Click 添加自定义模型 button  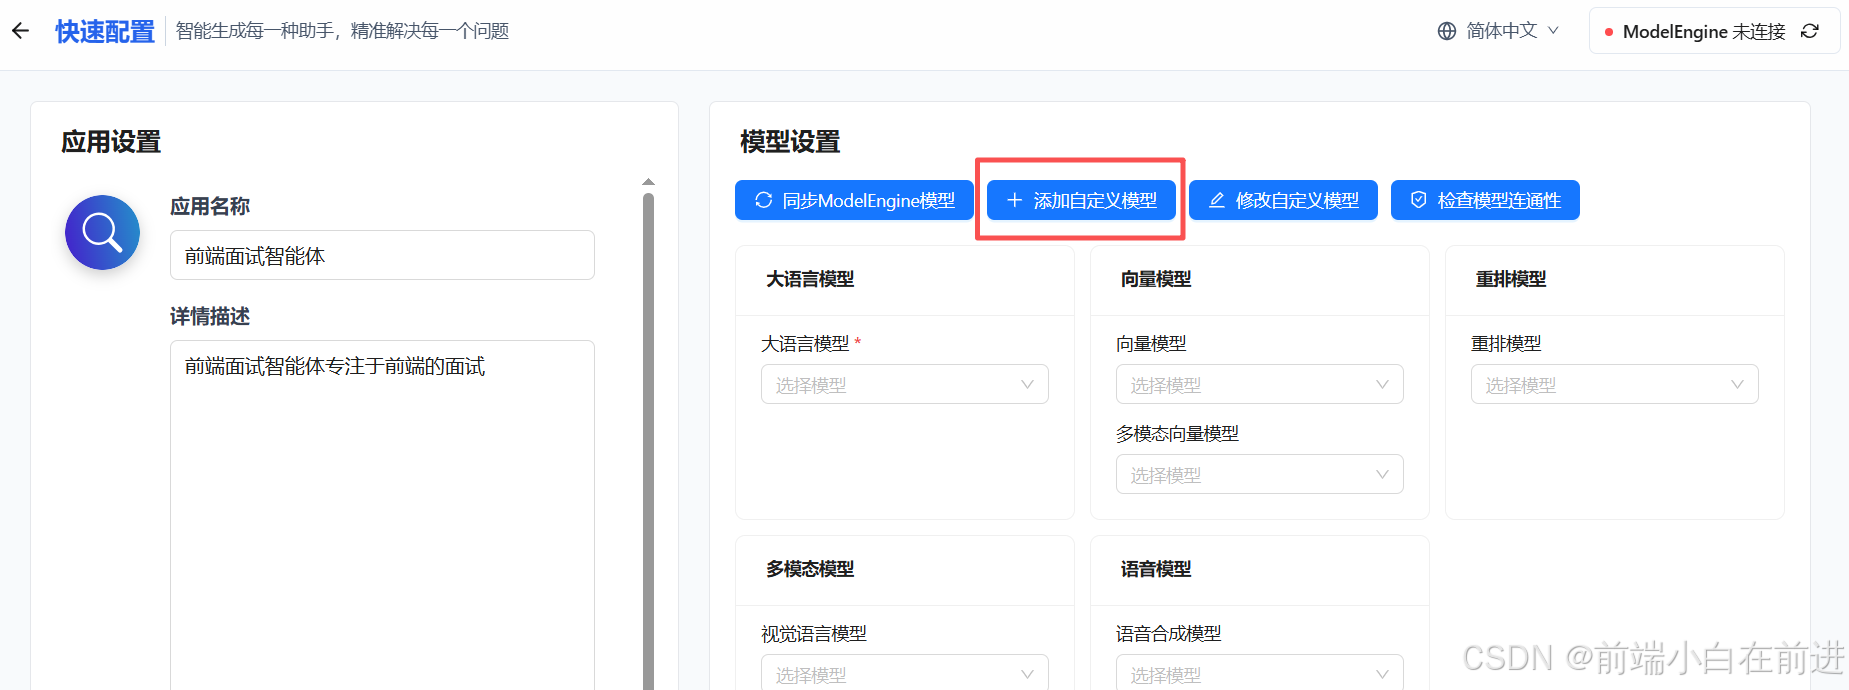click(1081, 200)
